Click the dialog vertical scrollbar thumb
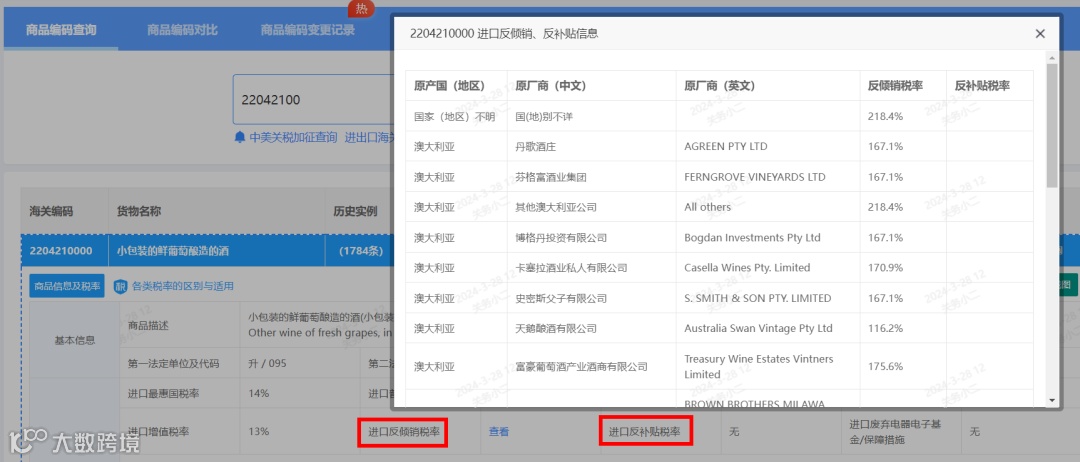 [1051, 125]
